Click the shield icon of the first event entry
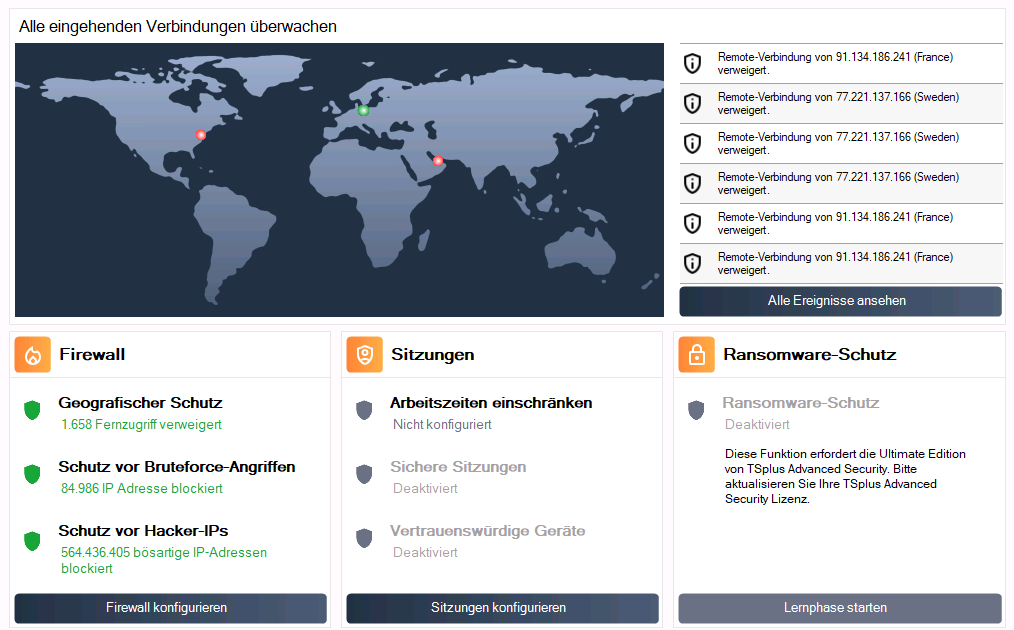1014x630 pixels. (x=692, y=64)
